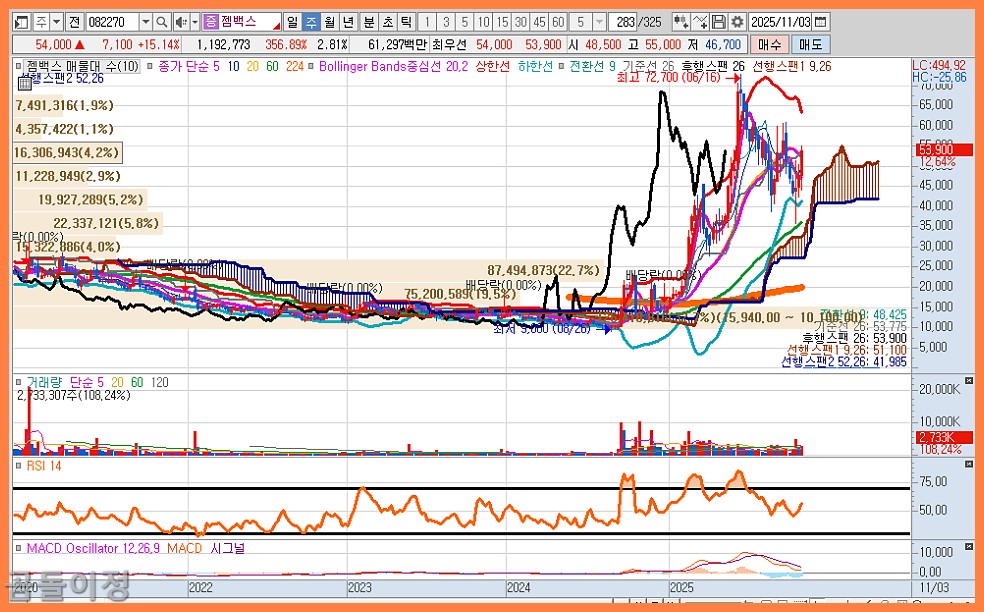Switch to monthly 월 chart period

329,22
